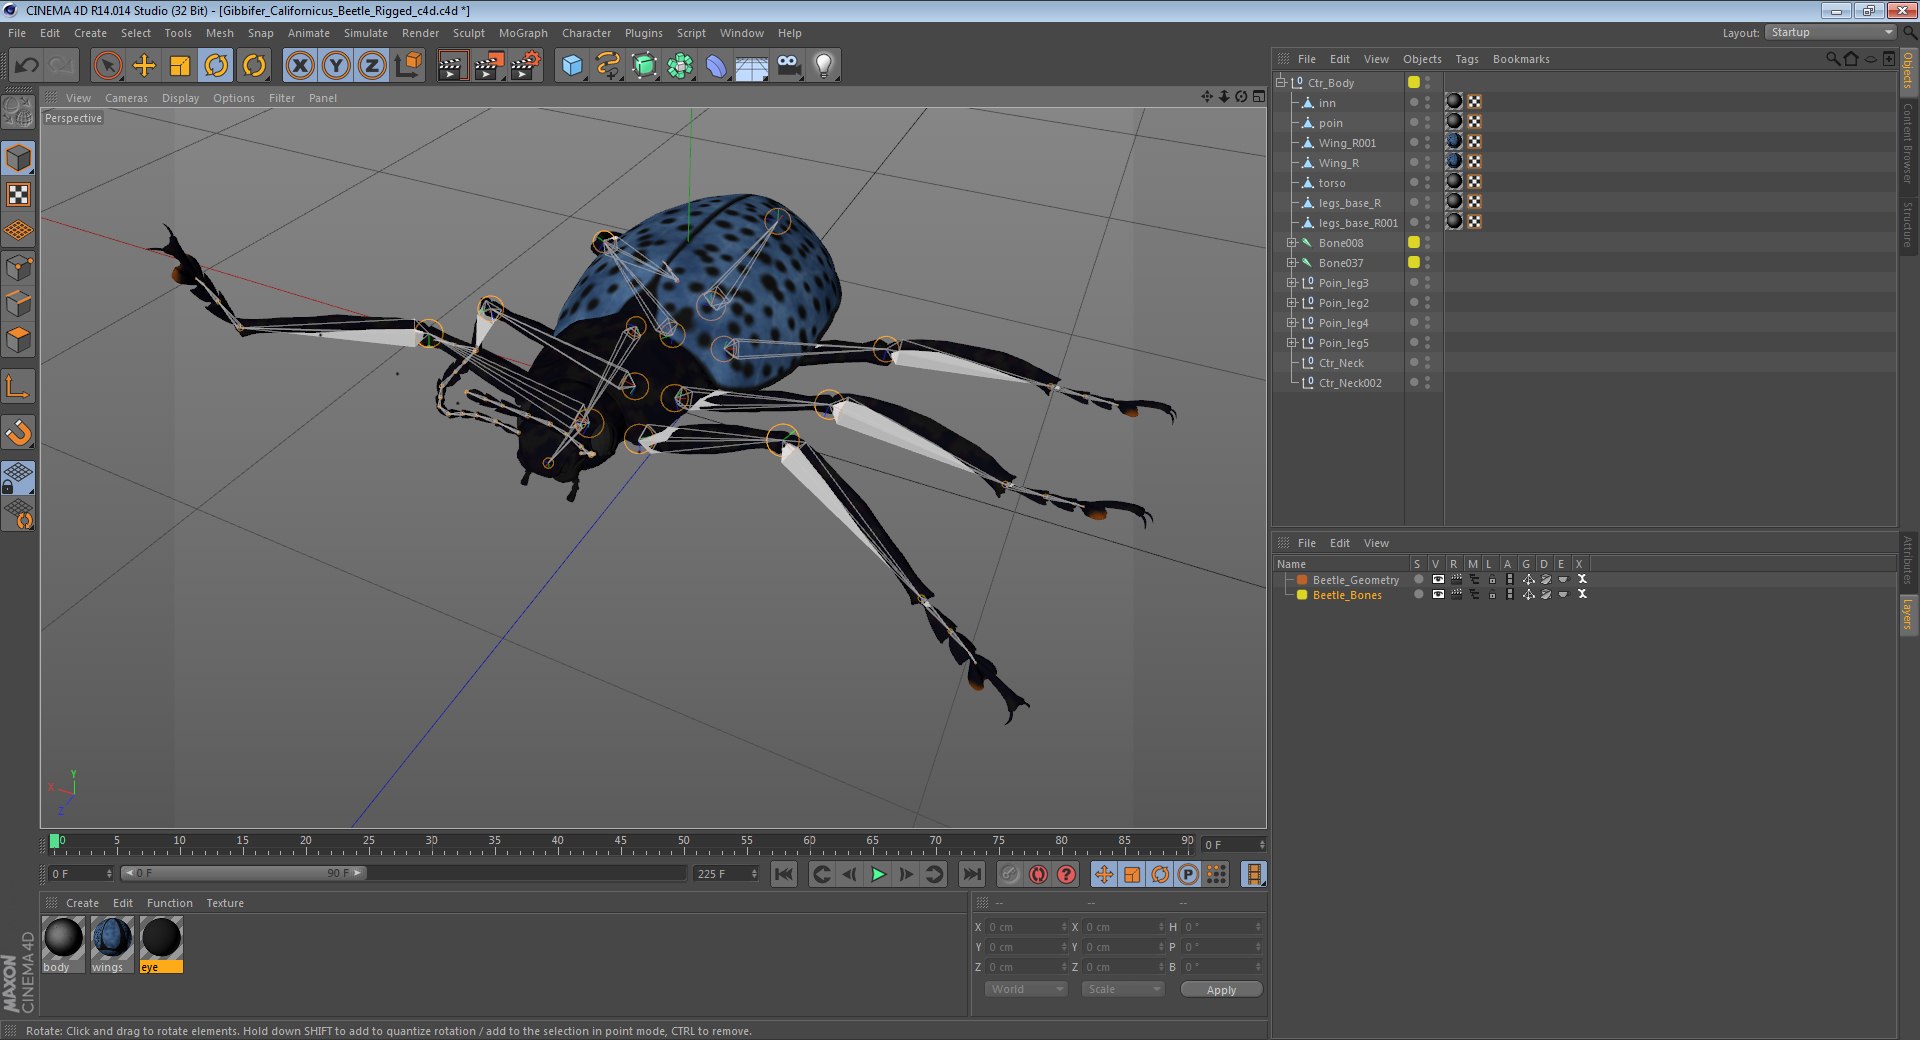Open the Deformer objects icon

[x=716, y=66]
